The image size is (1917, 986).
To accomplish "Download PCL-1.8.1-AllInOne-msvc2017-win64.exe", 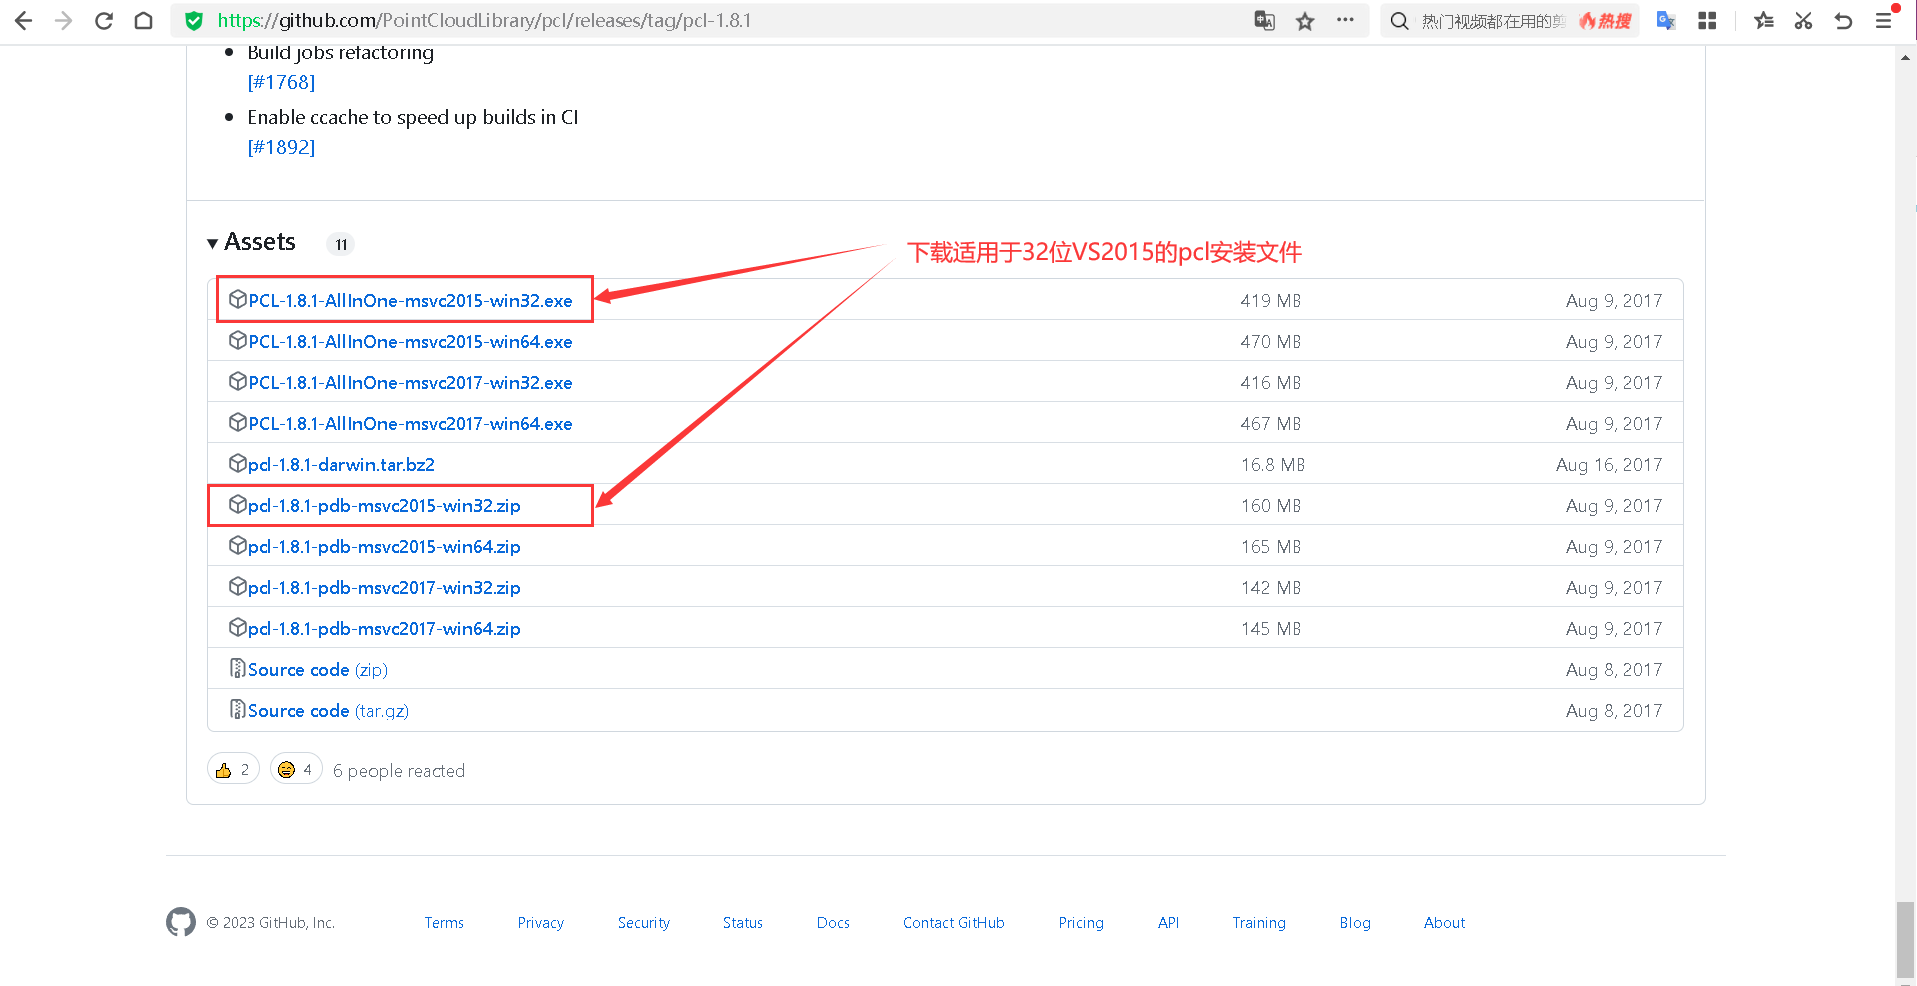I will click(x=410, y=424).
